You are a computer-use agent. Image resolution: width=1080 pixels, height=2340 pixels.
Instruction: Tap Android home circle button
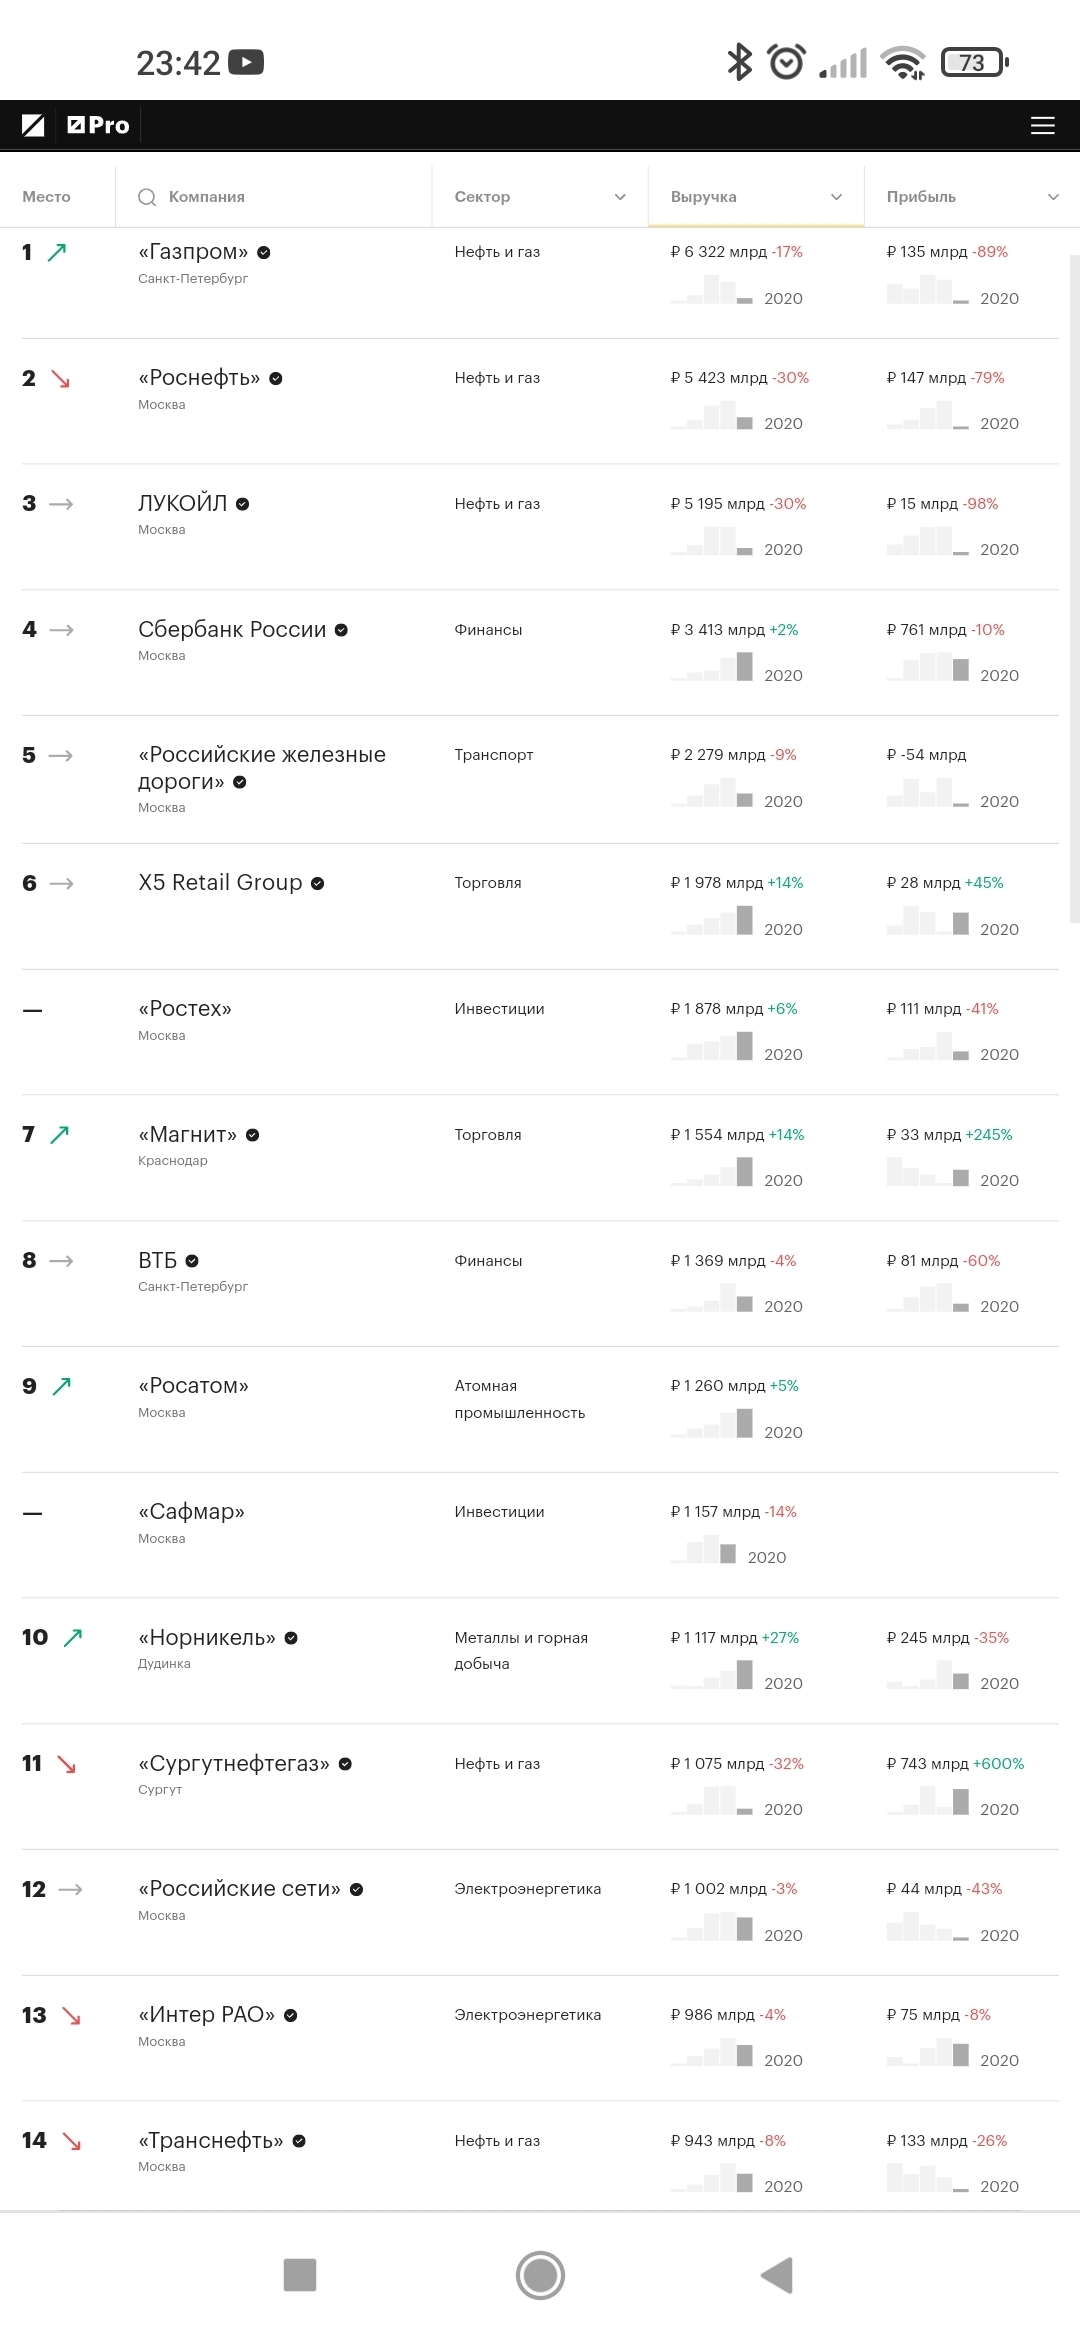(540, 2275)
